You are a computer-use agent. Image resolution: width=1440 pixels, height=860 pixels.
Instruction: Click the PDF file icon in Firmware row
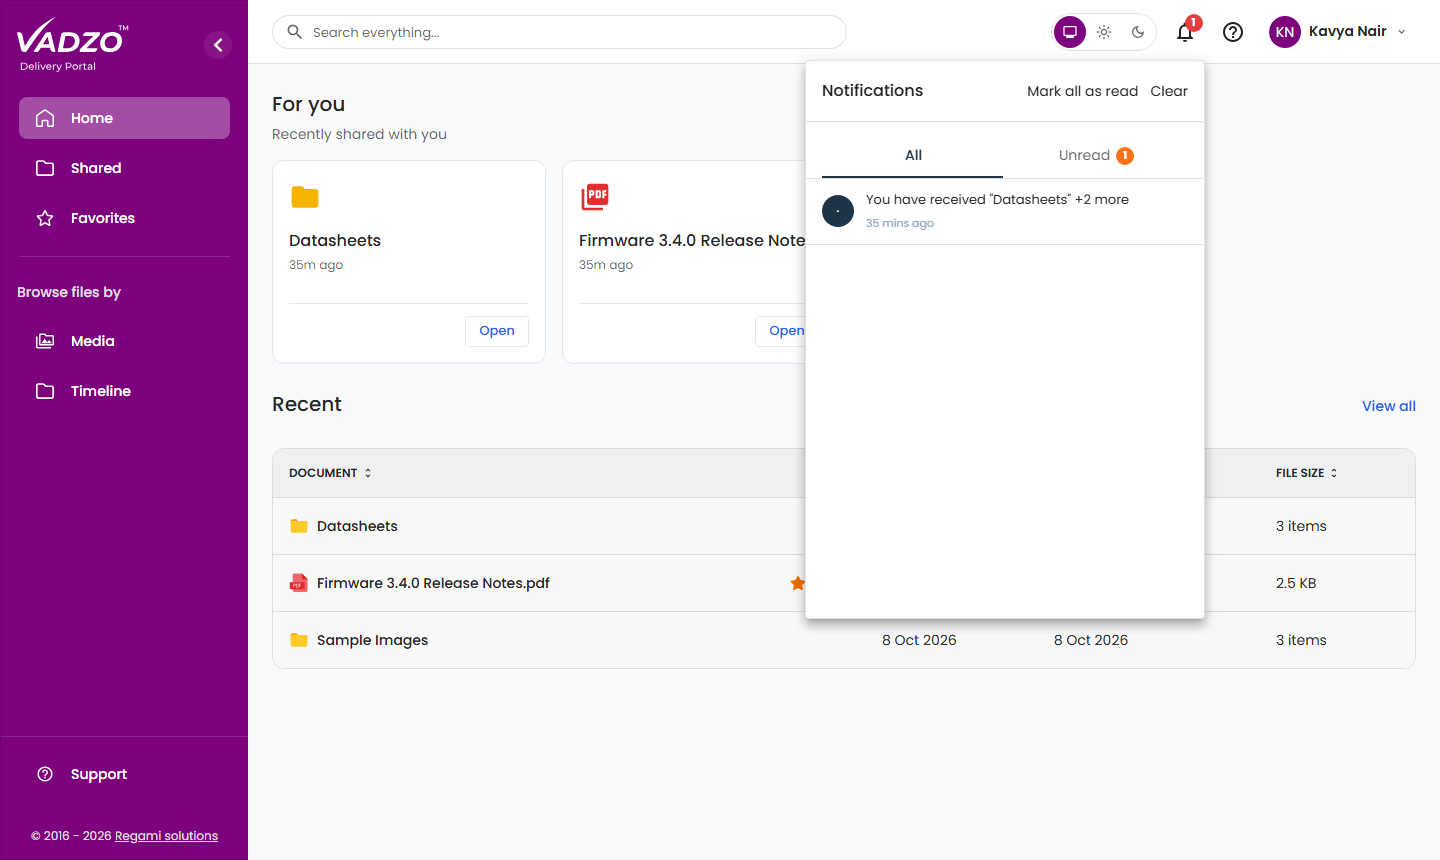(299, 583)
